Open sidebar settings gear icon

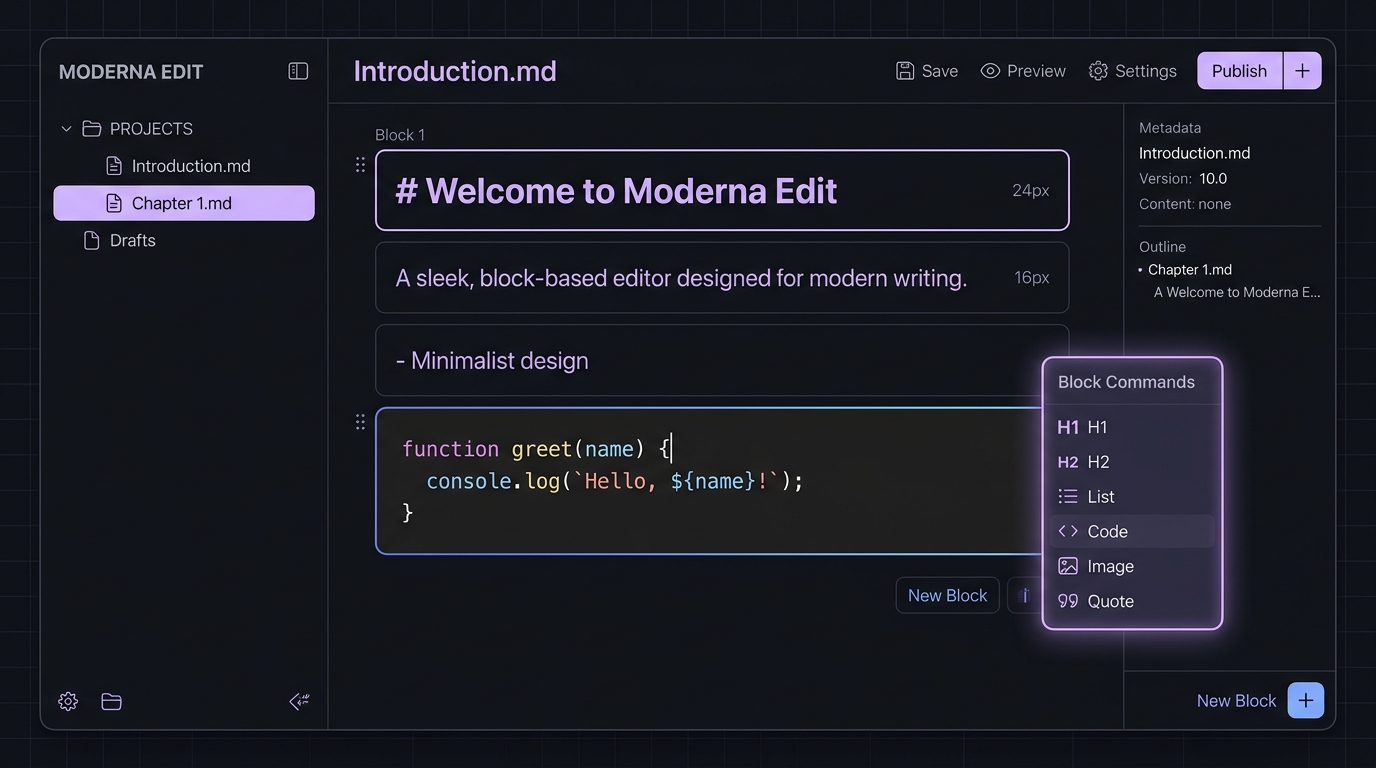(x=68, y=701)
